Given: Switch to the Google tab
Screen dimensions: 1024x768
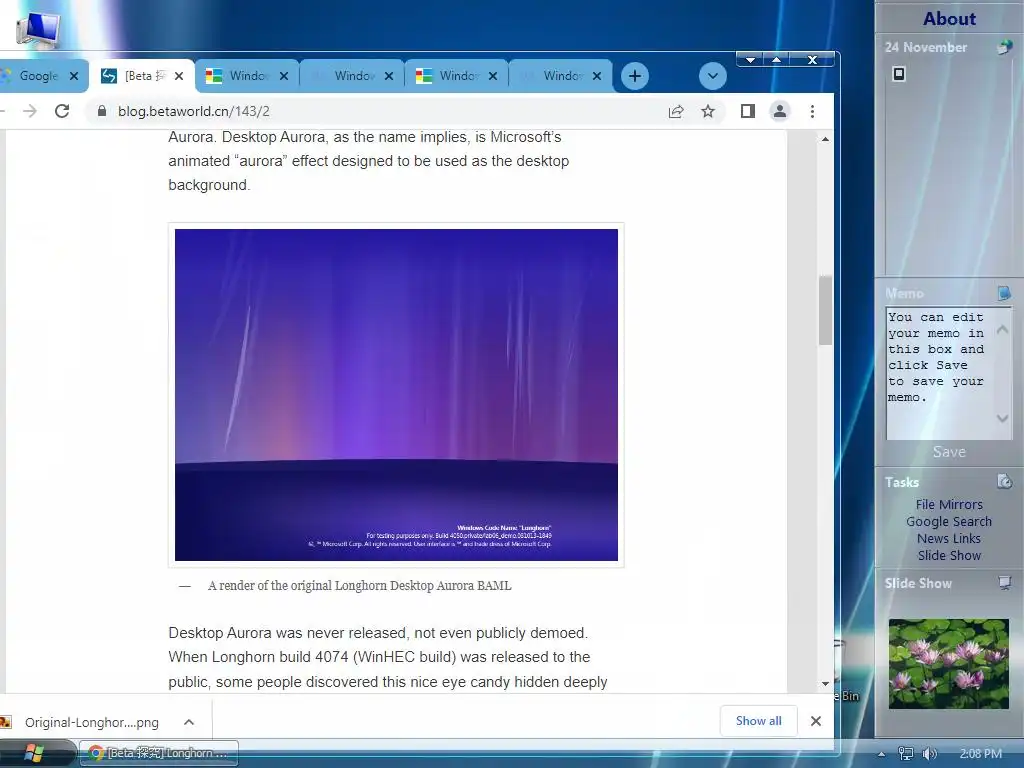Looking at the screenshot, I should click(x=39, y=76).
